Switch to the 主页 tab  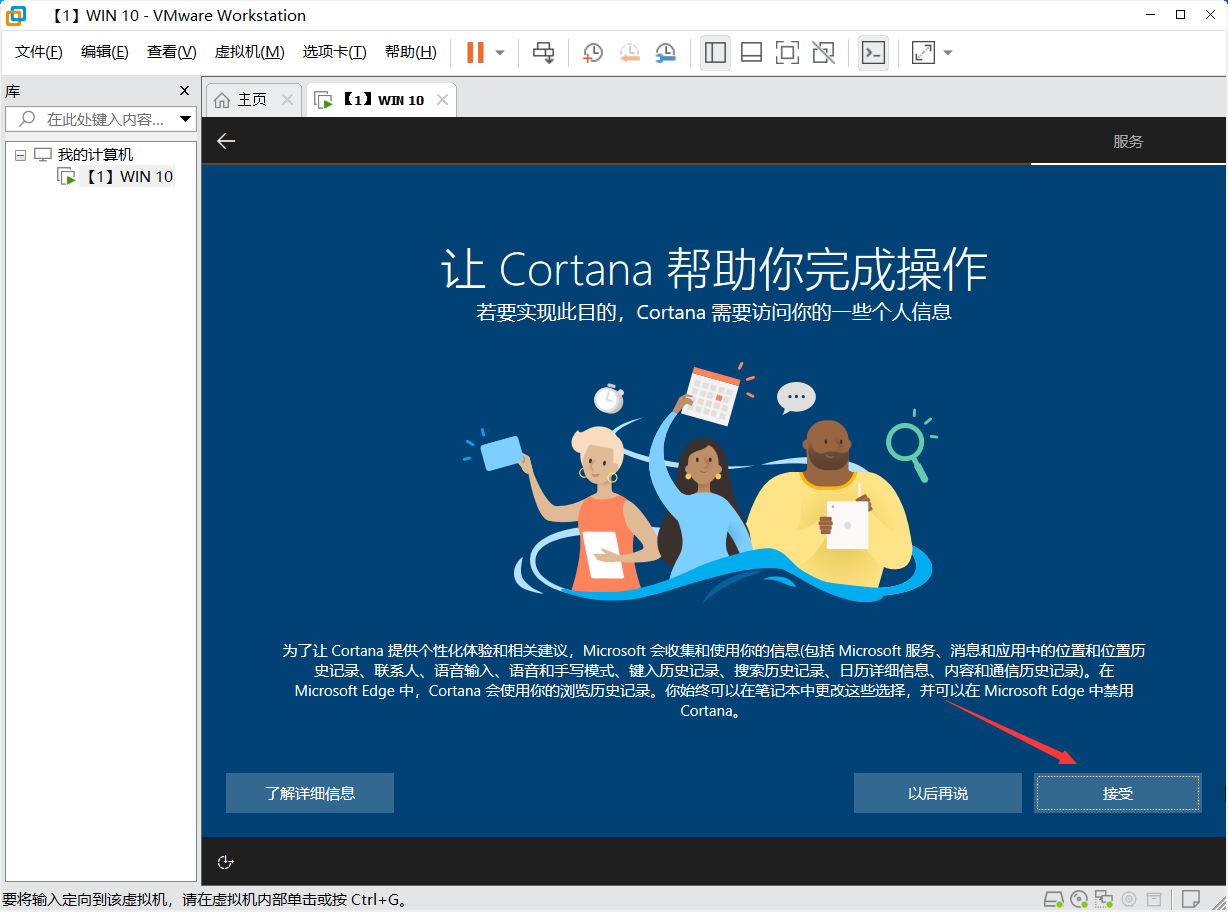(252, 100)
